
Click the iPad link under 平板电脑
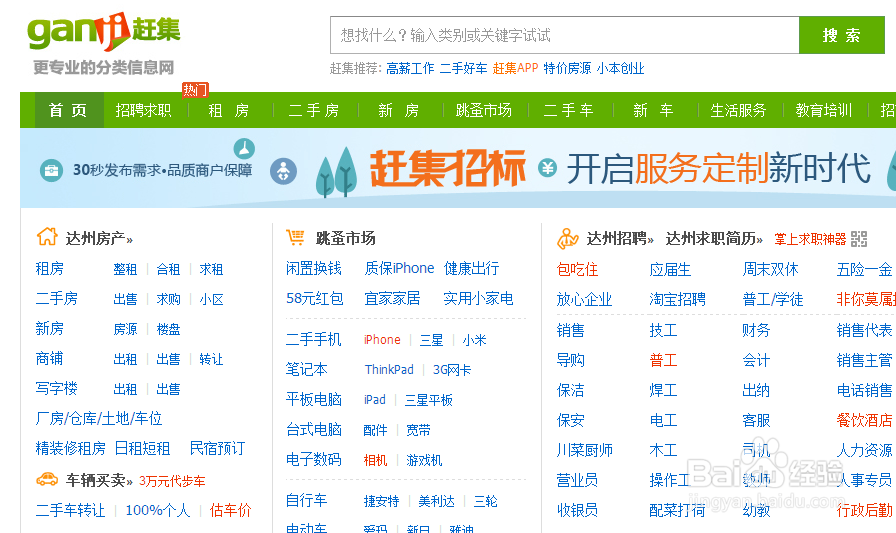coord(375,400)
